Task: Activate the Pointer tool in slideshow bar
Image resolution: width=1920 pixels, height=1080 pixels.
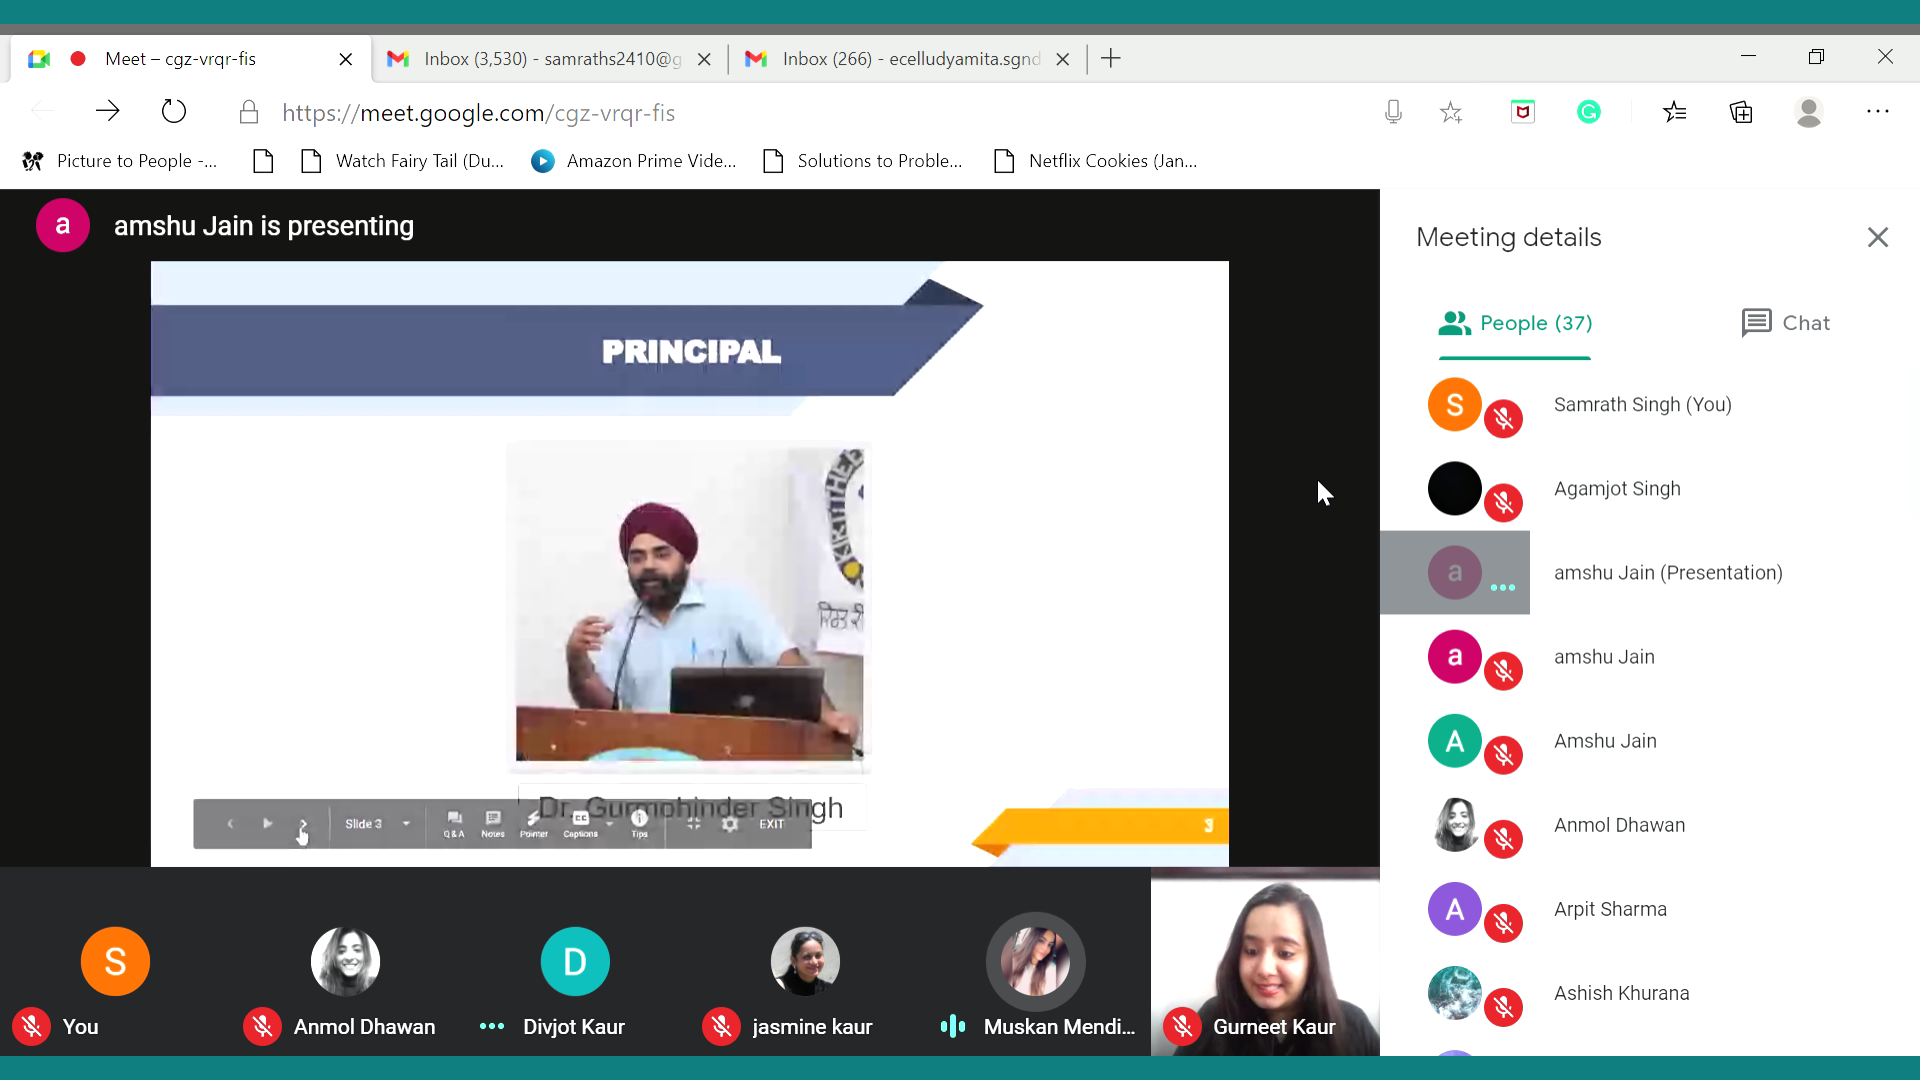Action: [x=534, y=824]
